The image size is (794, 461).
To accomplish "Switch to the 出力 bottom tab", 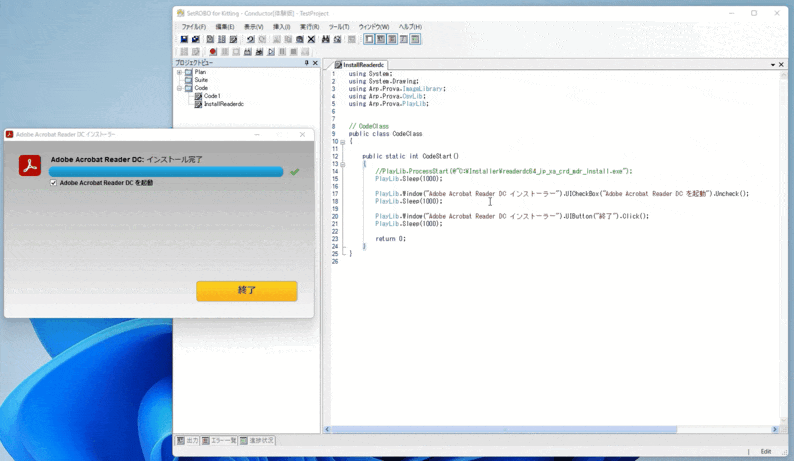I will [x=187, y=440].
